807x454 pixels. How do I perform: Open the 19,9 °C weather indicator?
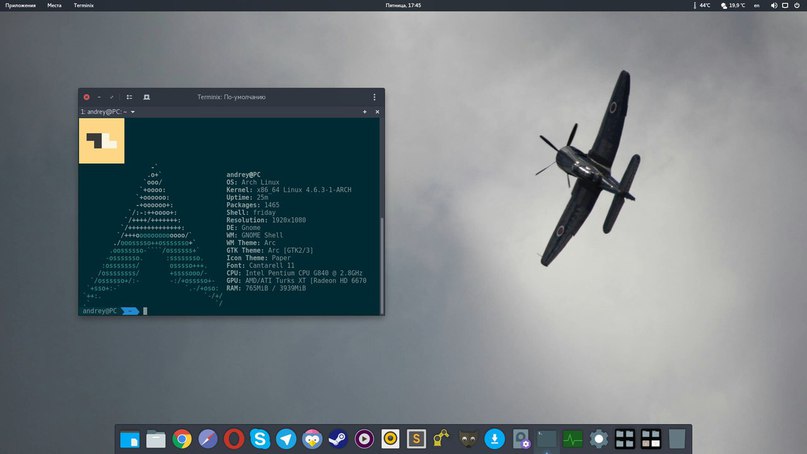coord(733,5)
